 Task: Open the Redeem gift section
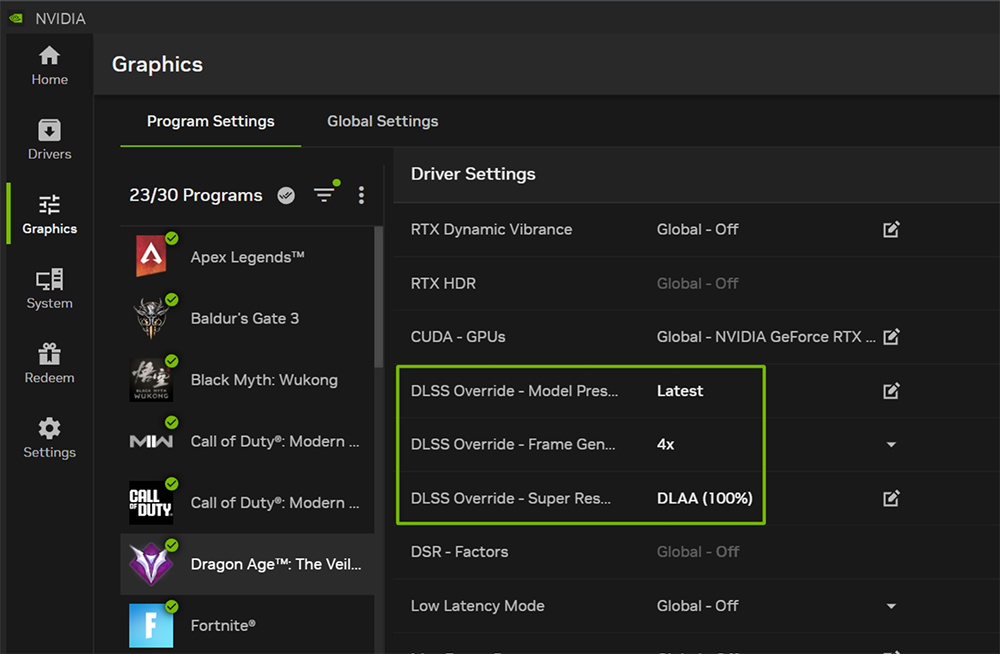[x=49, y=365]
